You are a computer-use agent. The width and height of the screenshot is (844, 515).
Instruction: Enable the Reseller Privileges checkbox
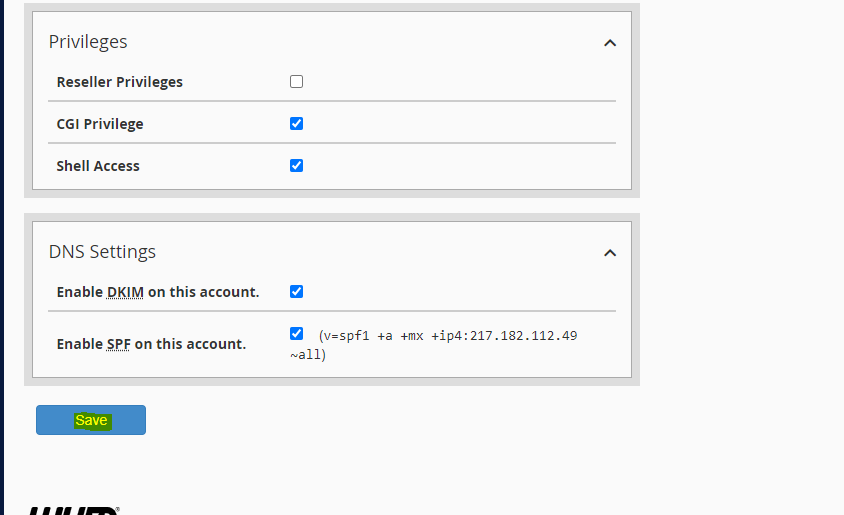296,82
